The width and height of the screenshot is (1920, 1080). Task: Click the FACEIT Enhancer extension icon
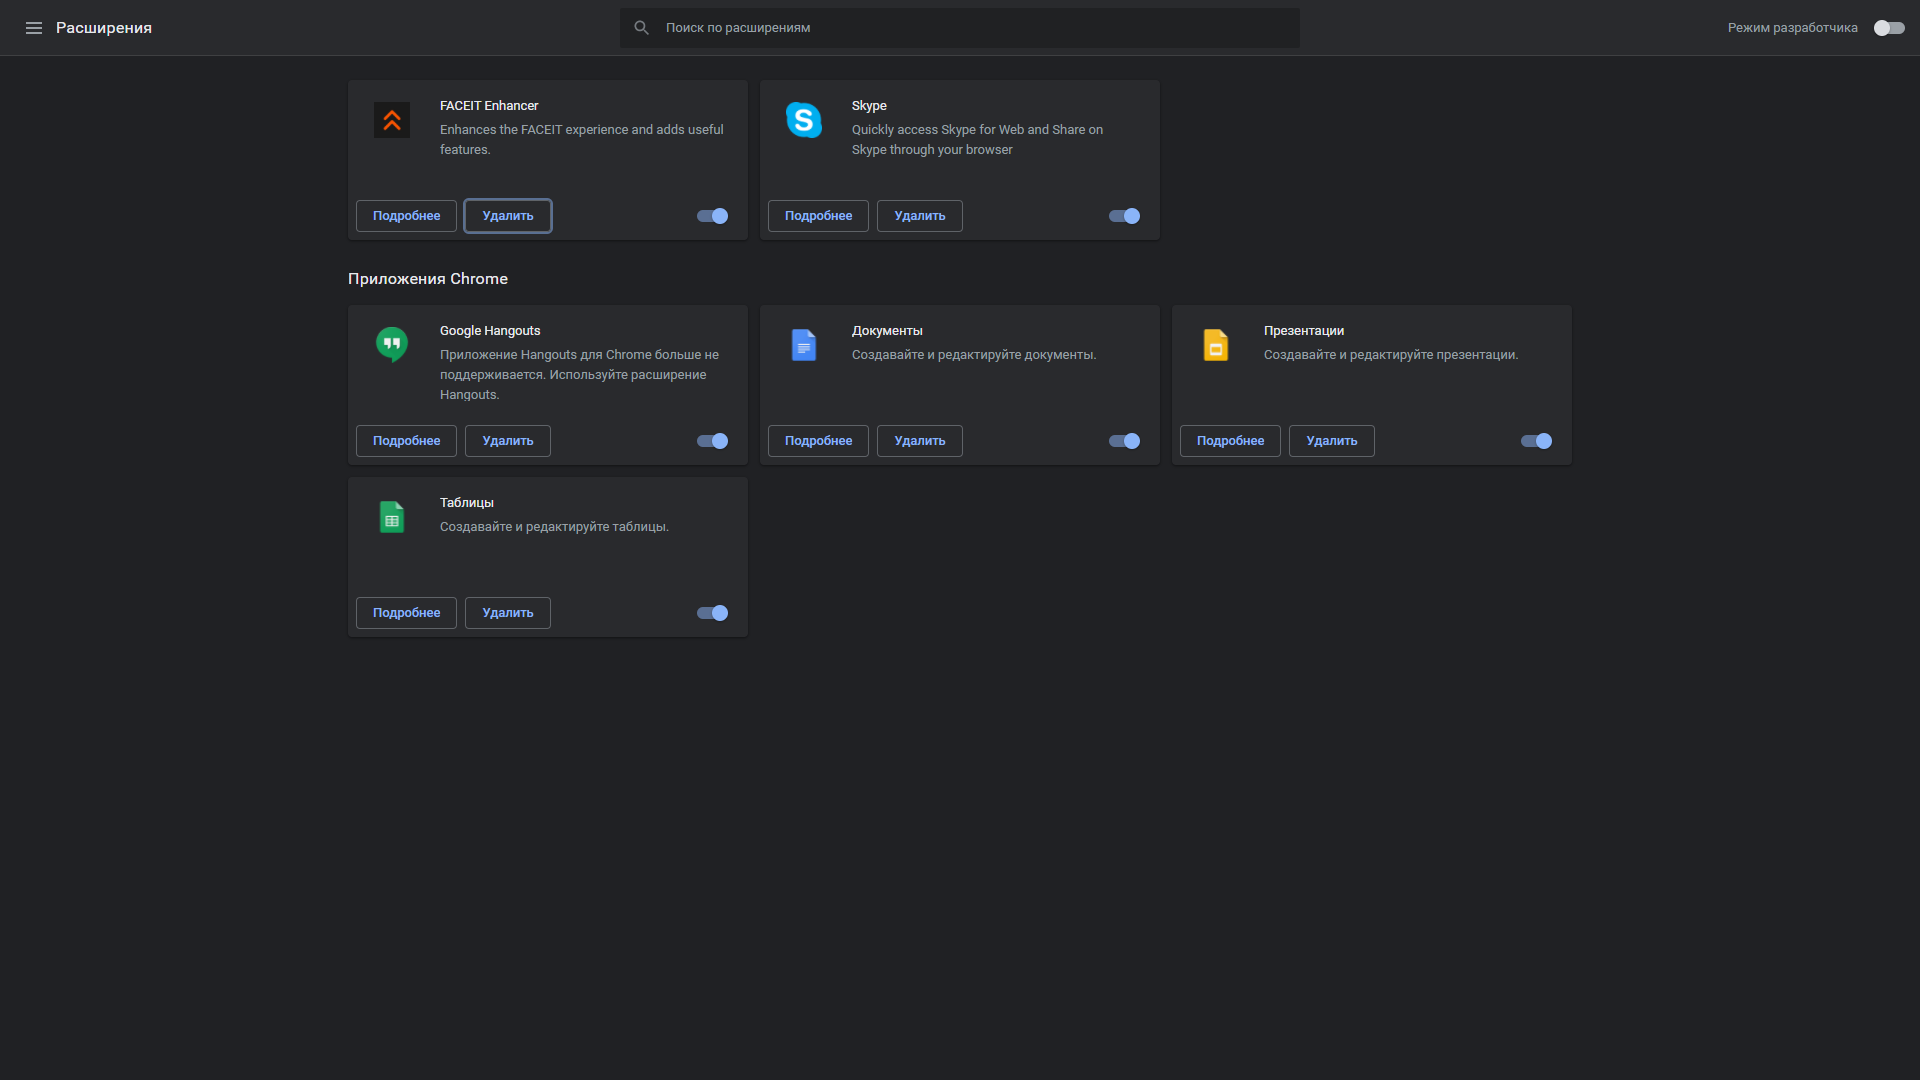tap(392, 120)
